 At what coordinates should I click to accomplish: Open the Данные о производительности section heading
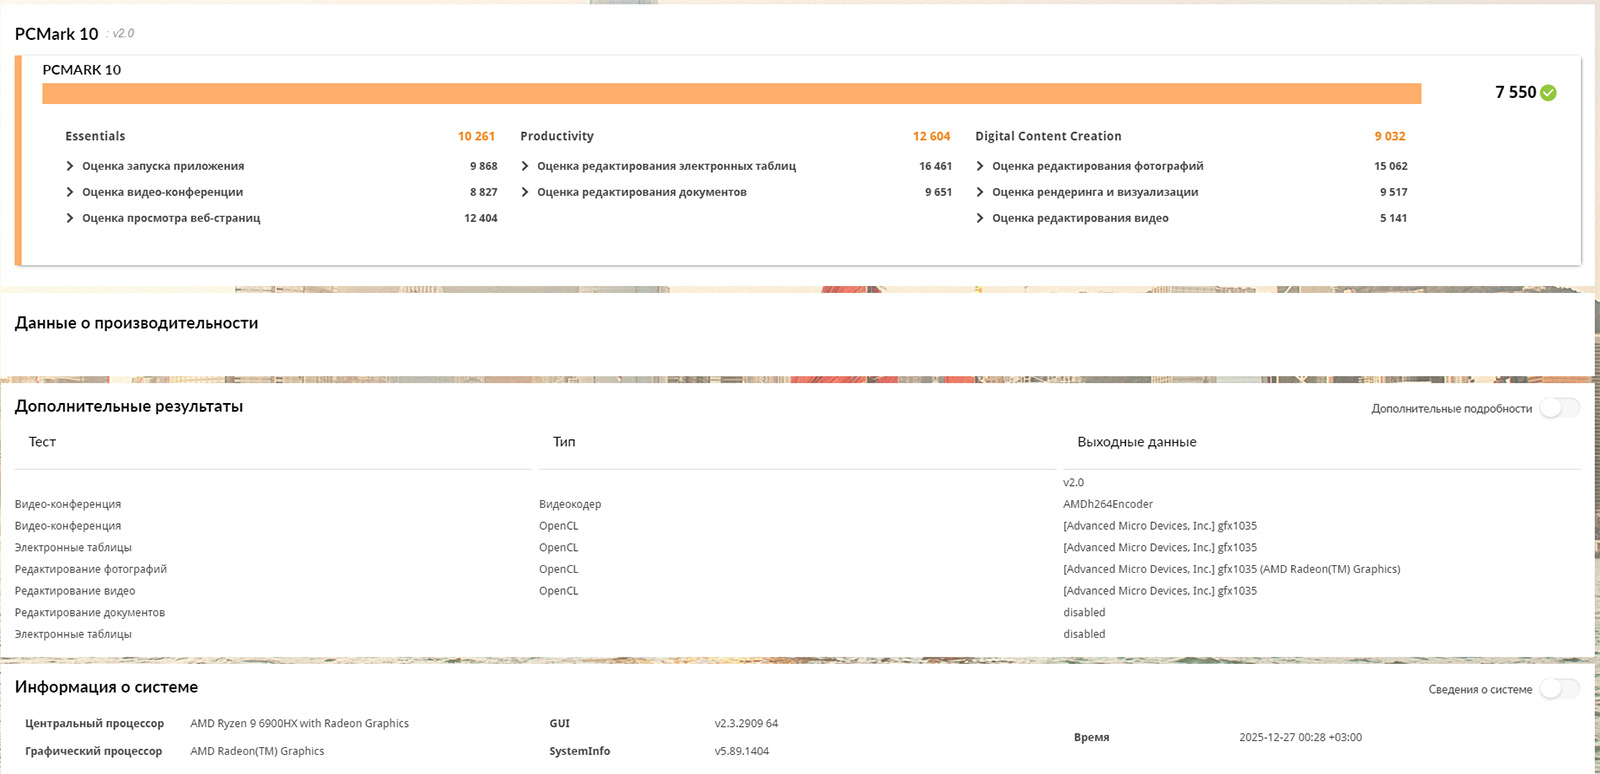click(136, 323)
